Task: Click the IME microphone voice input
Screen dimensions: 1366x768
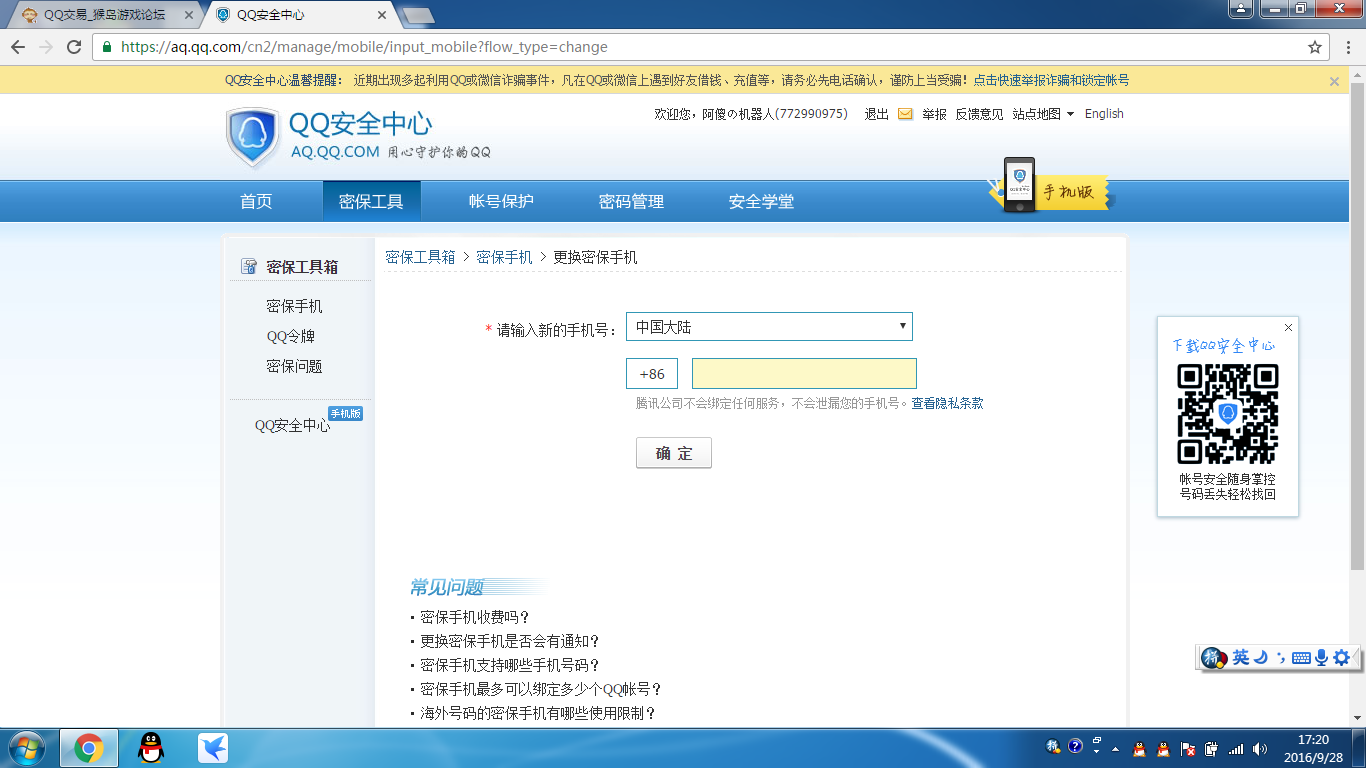Action: coord(1321,657)
